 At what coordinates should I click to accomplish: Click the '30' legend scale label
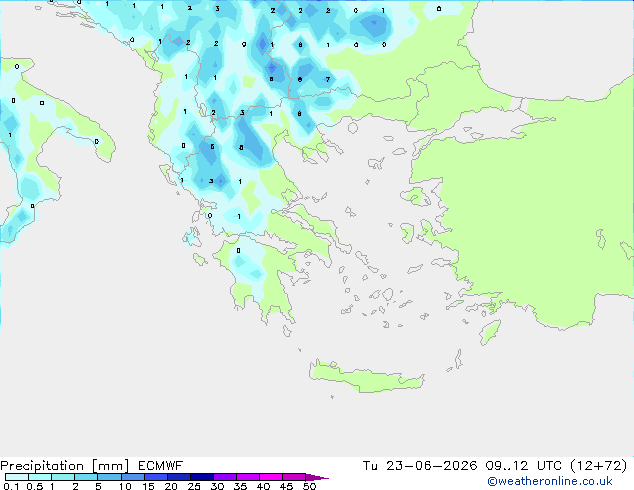(x=217, y=486)
